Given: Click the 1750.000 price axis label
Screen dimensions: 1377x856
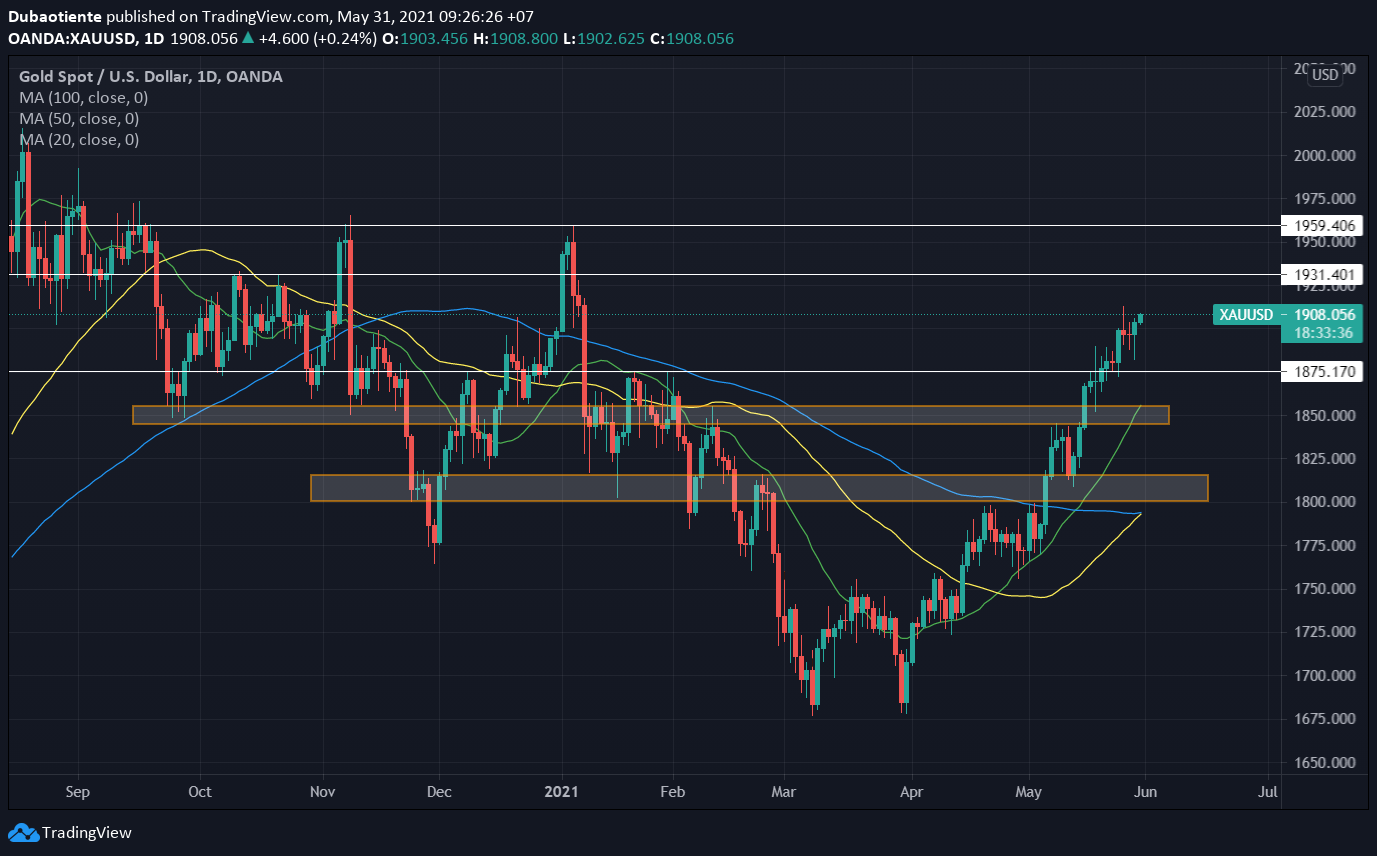Looking at the screenshot, I should point(1323,589).
